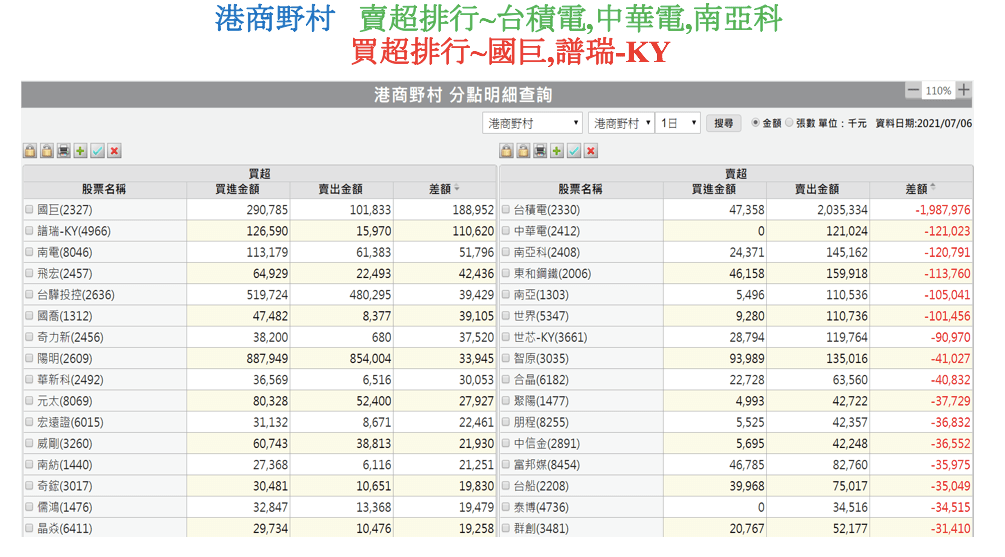
Task: Select the 張數 radio button
Action: click(789, 123)
